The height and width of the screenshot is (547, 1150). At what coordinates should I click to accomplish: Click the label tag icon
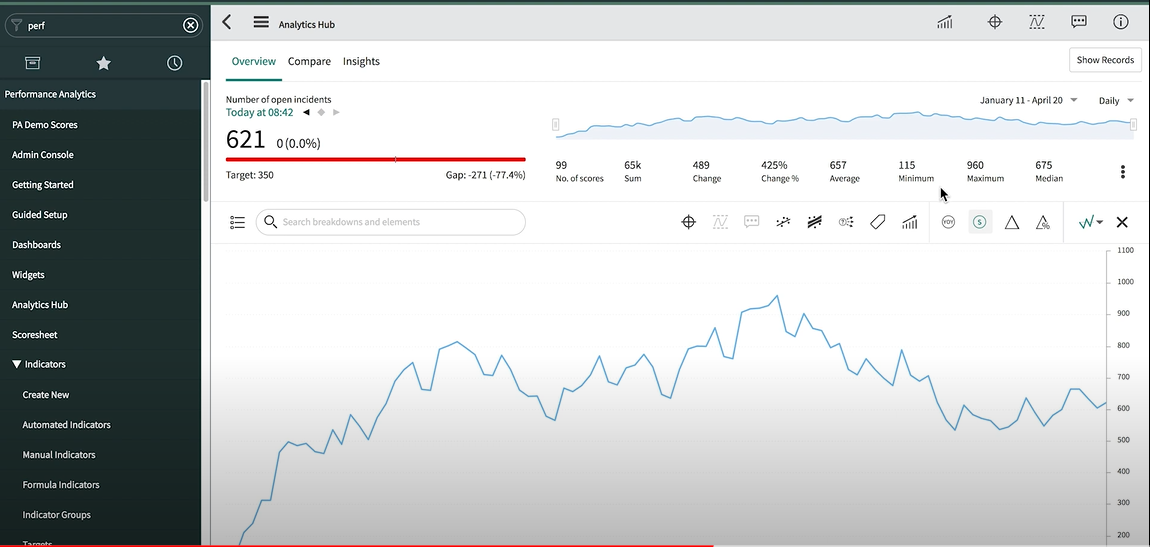click(x=877, y=222)
